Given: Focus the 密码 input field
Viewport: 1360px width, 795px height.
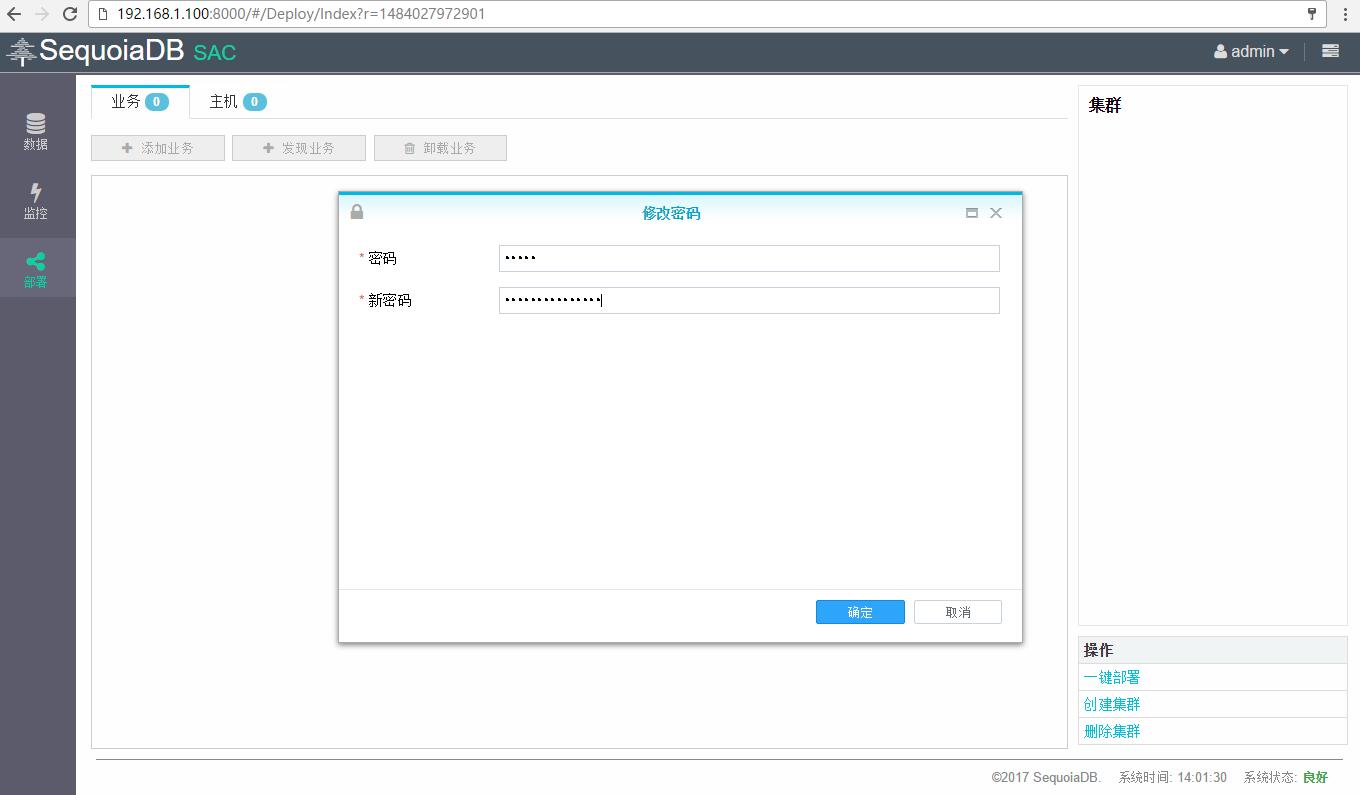Looking at the screenshot, I should (749, 258).
